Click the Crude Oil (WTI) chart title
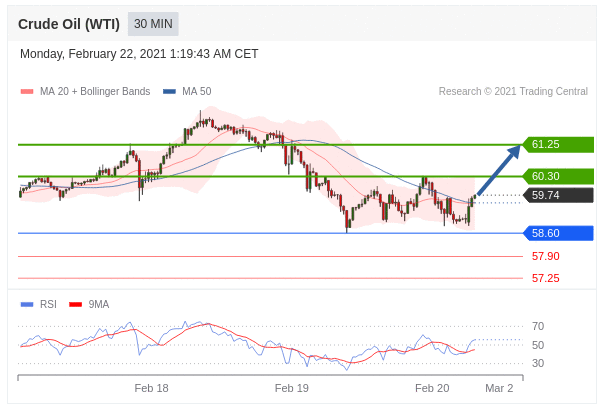The width and height of the screenshot is (603, 408). (x=69, y=23)
